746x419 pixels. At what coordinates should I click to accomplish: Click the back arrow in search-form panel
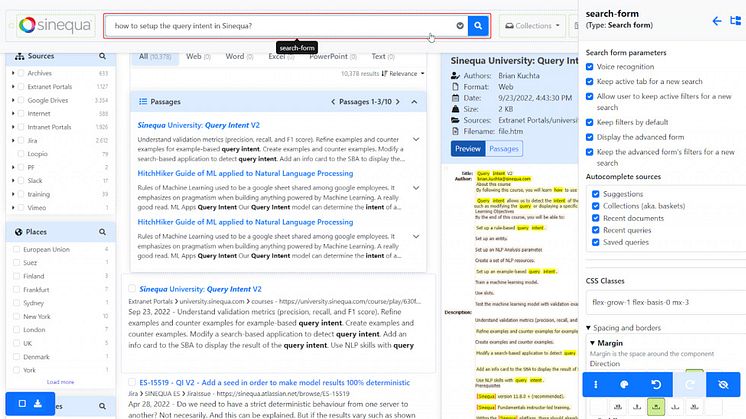coord(717,21)
